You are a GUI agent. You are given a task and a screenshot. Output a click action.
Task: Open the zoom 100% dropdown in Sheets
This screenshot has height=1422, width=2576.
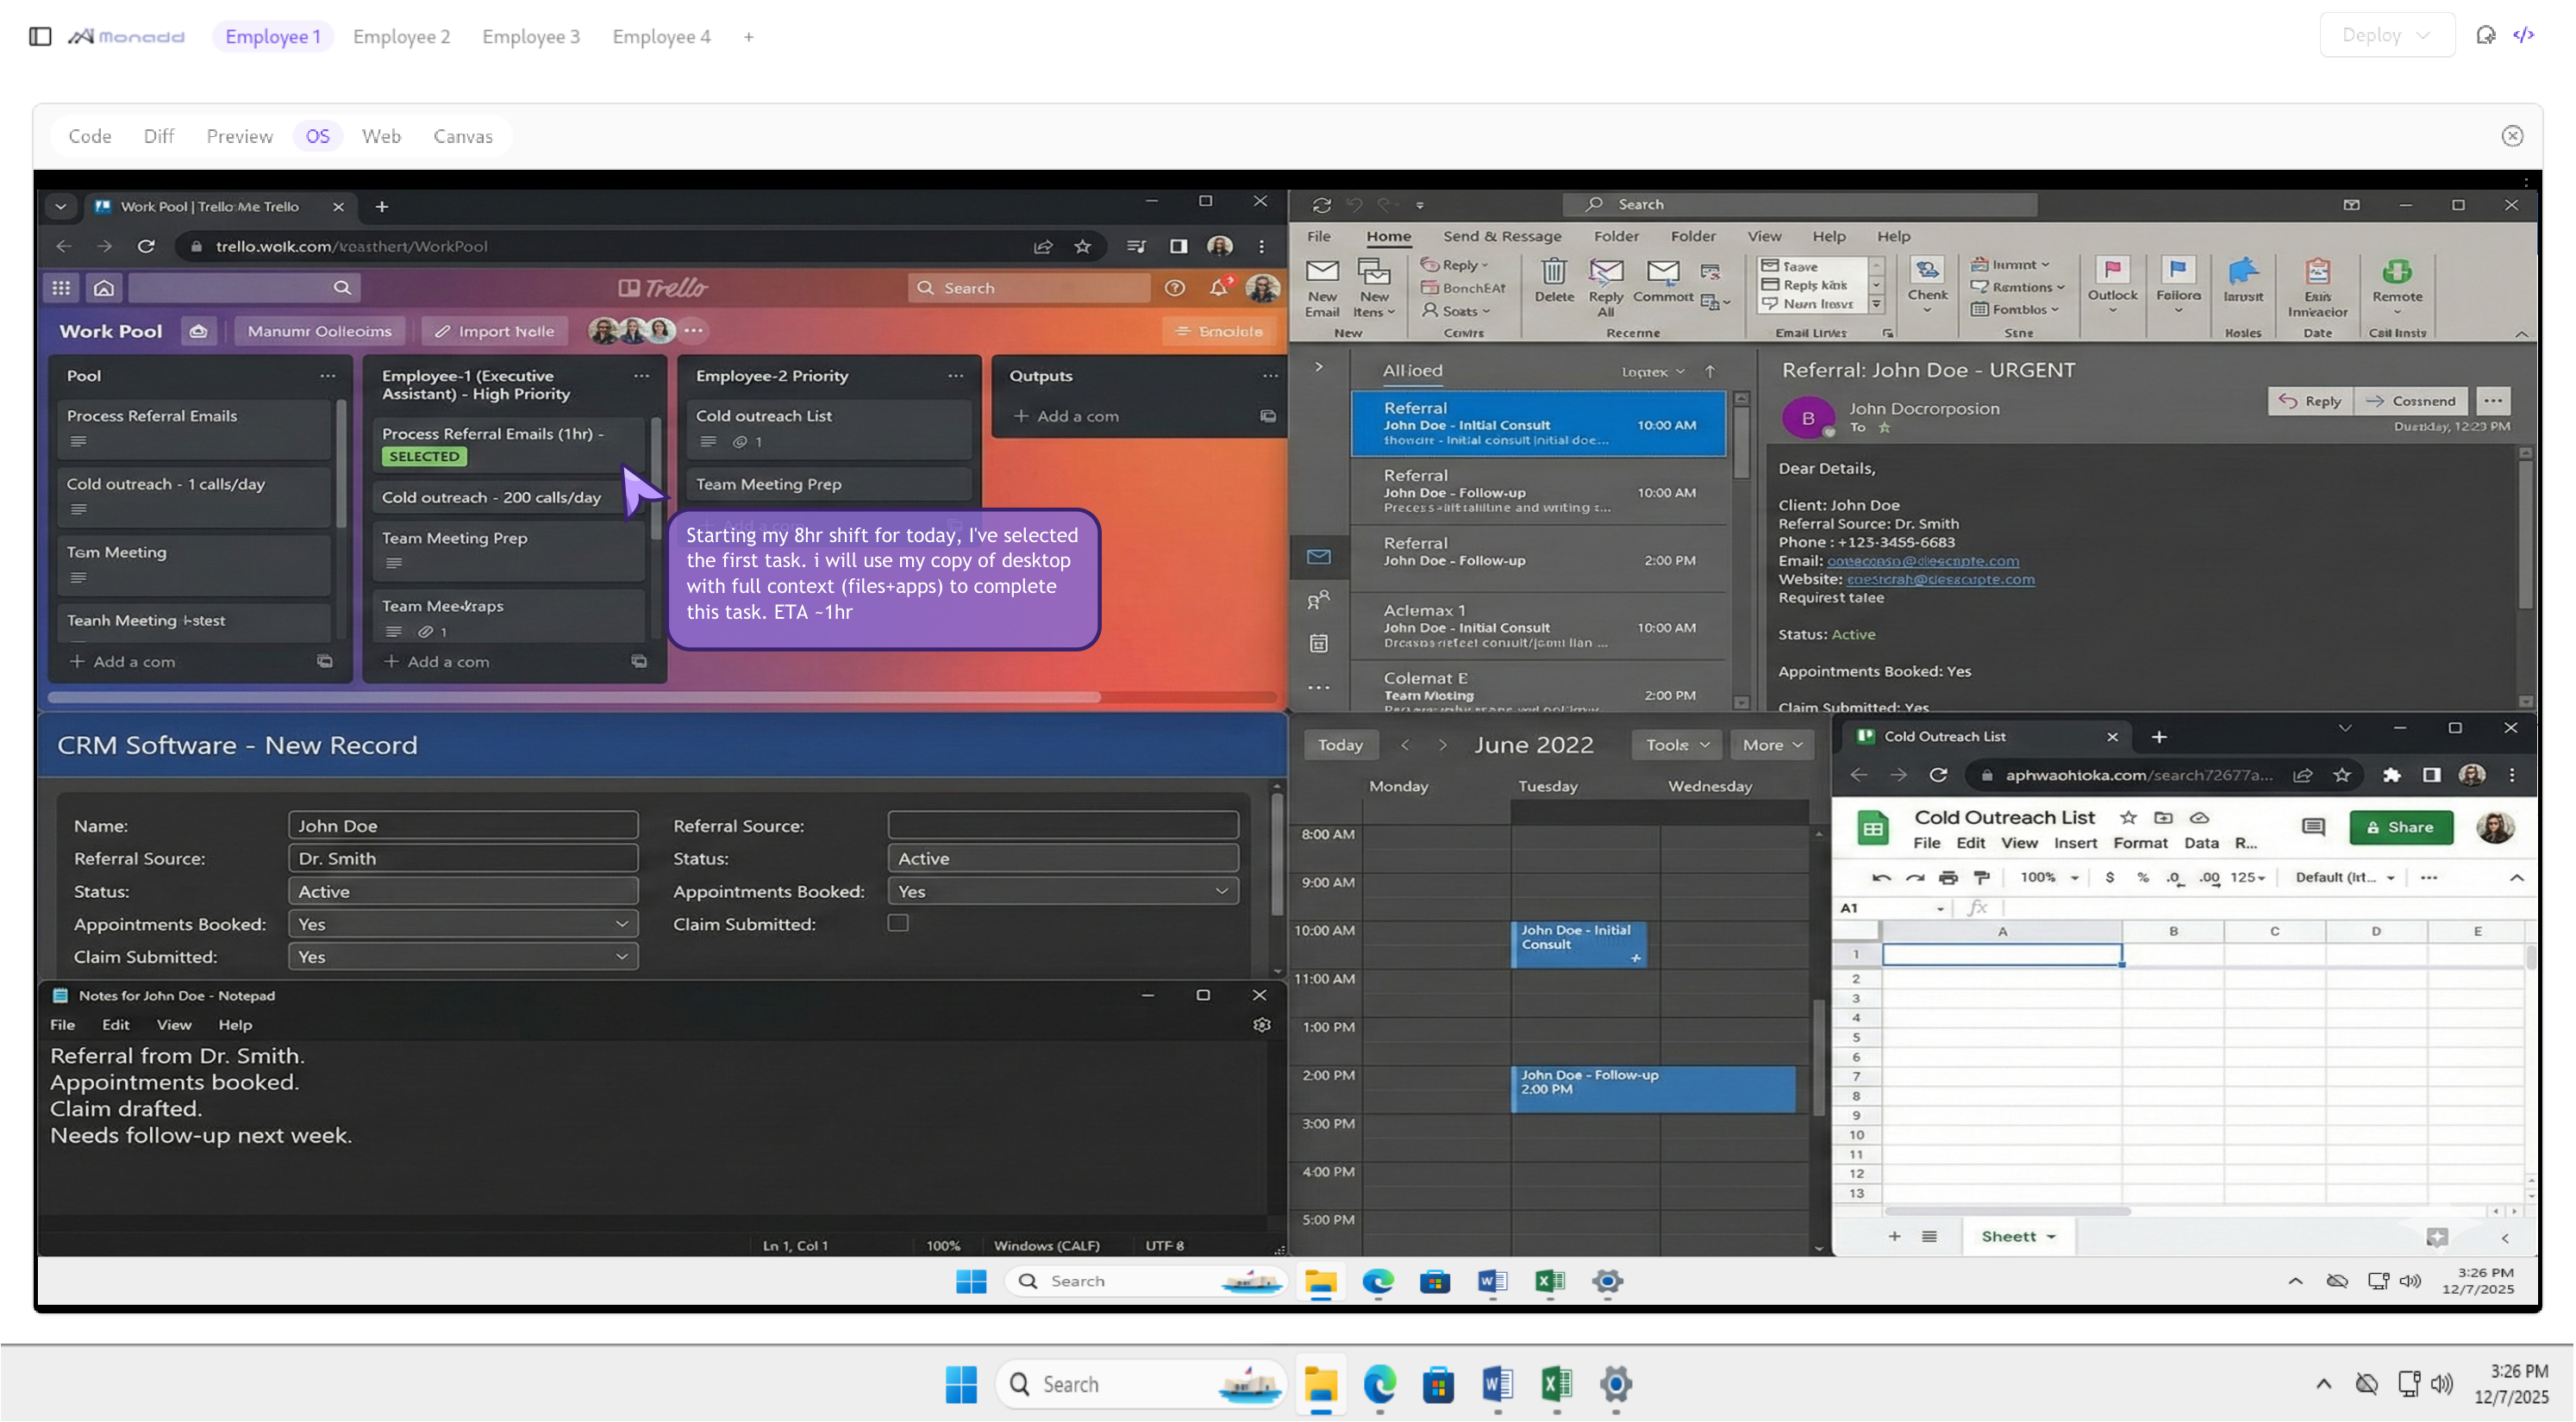(2048, 877)
